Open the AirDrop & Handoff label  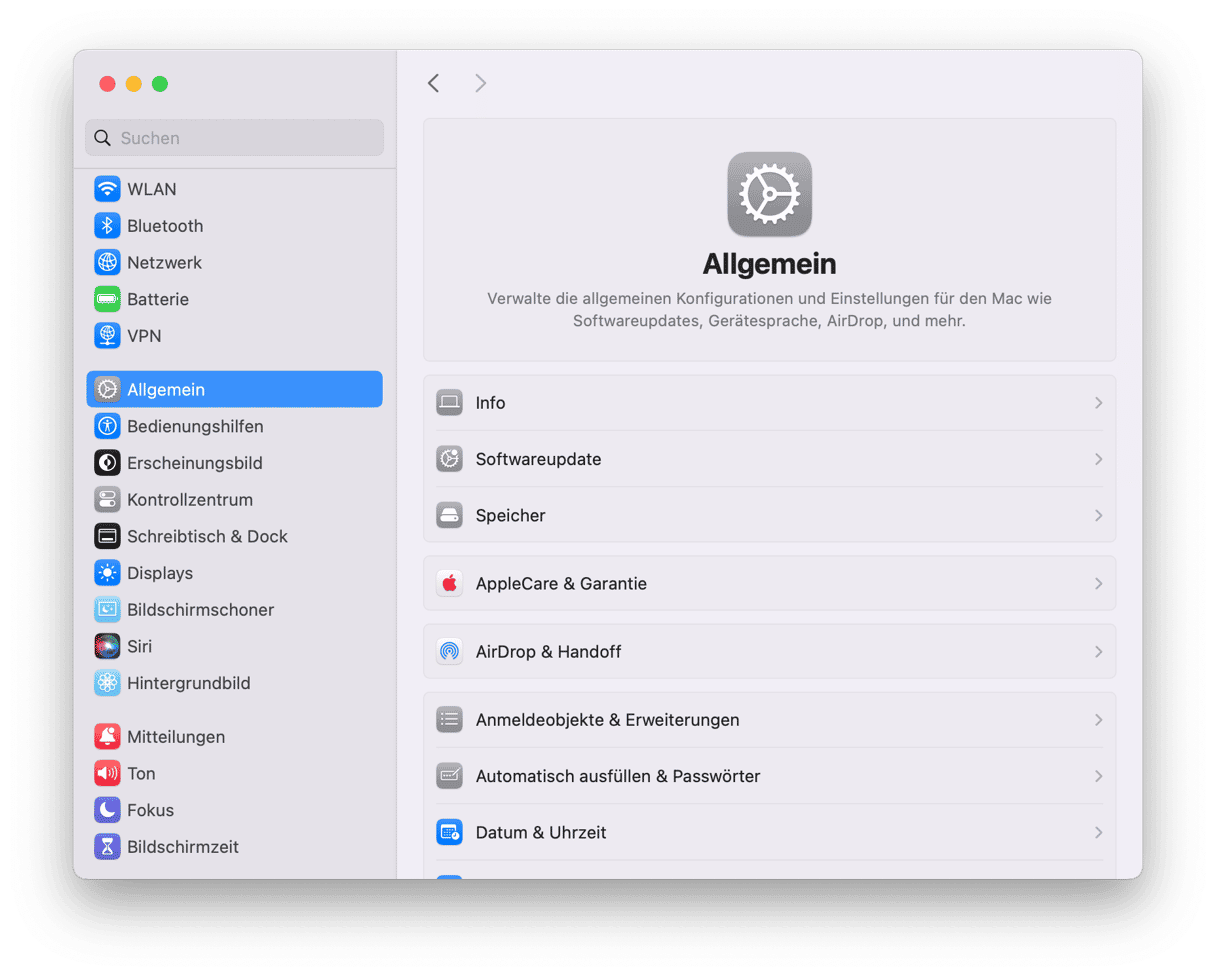[549, 652]
